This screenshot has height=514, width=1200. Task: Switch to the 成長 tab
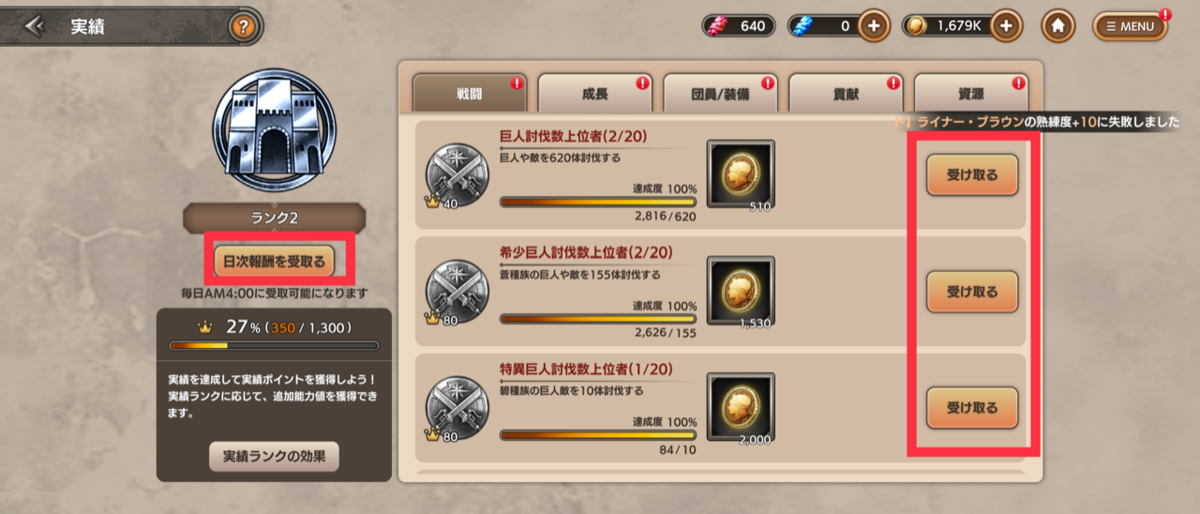tap(595, 94)
